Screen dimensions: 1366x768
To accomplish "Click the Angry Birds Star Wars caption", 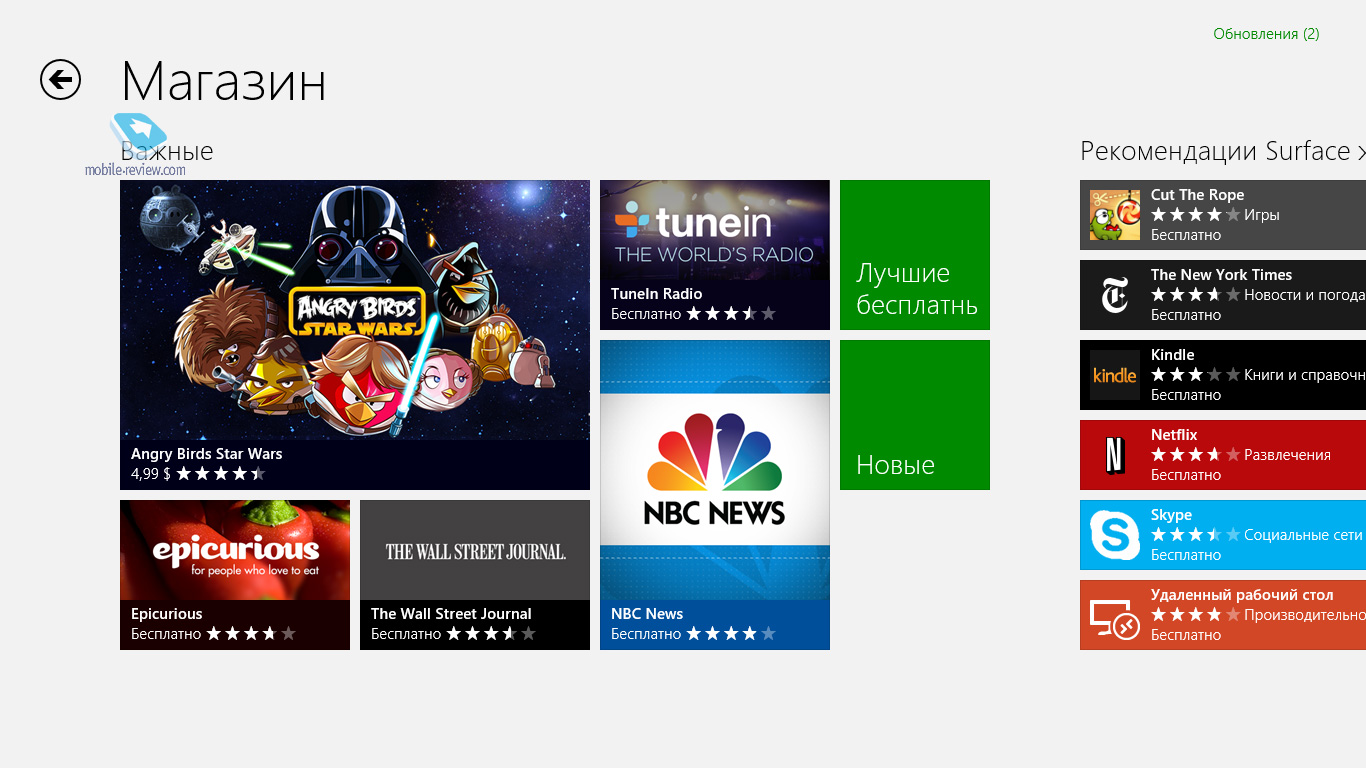I will (207, 454).
